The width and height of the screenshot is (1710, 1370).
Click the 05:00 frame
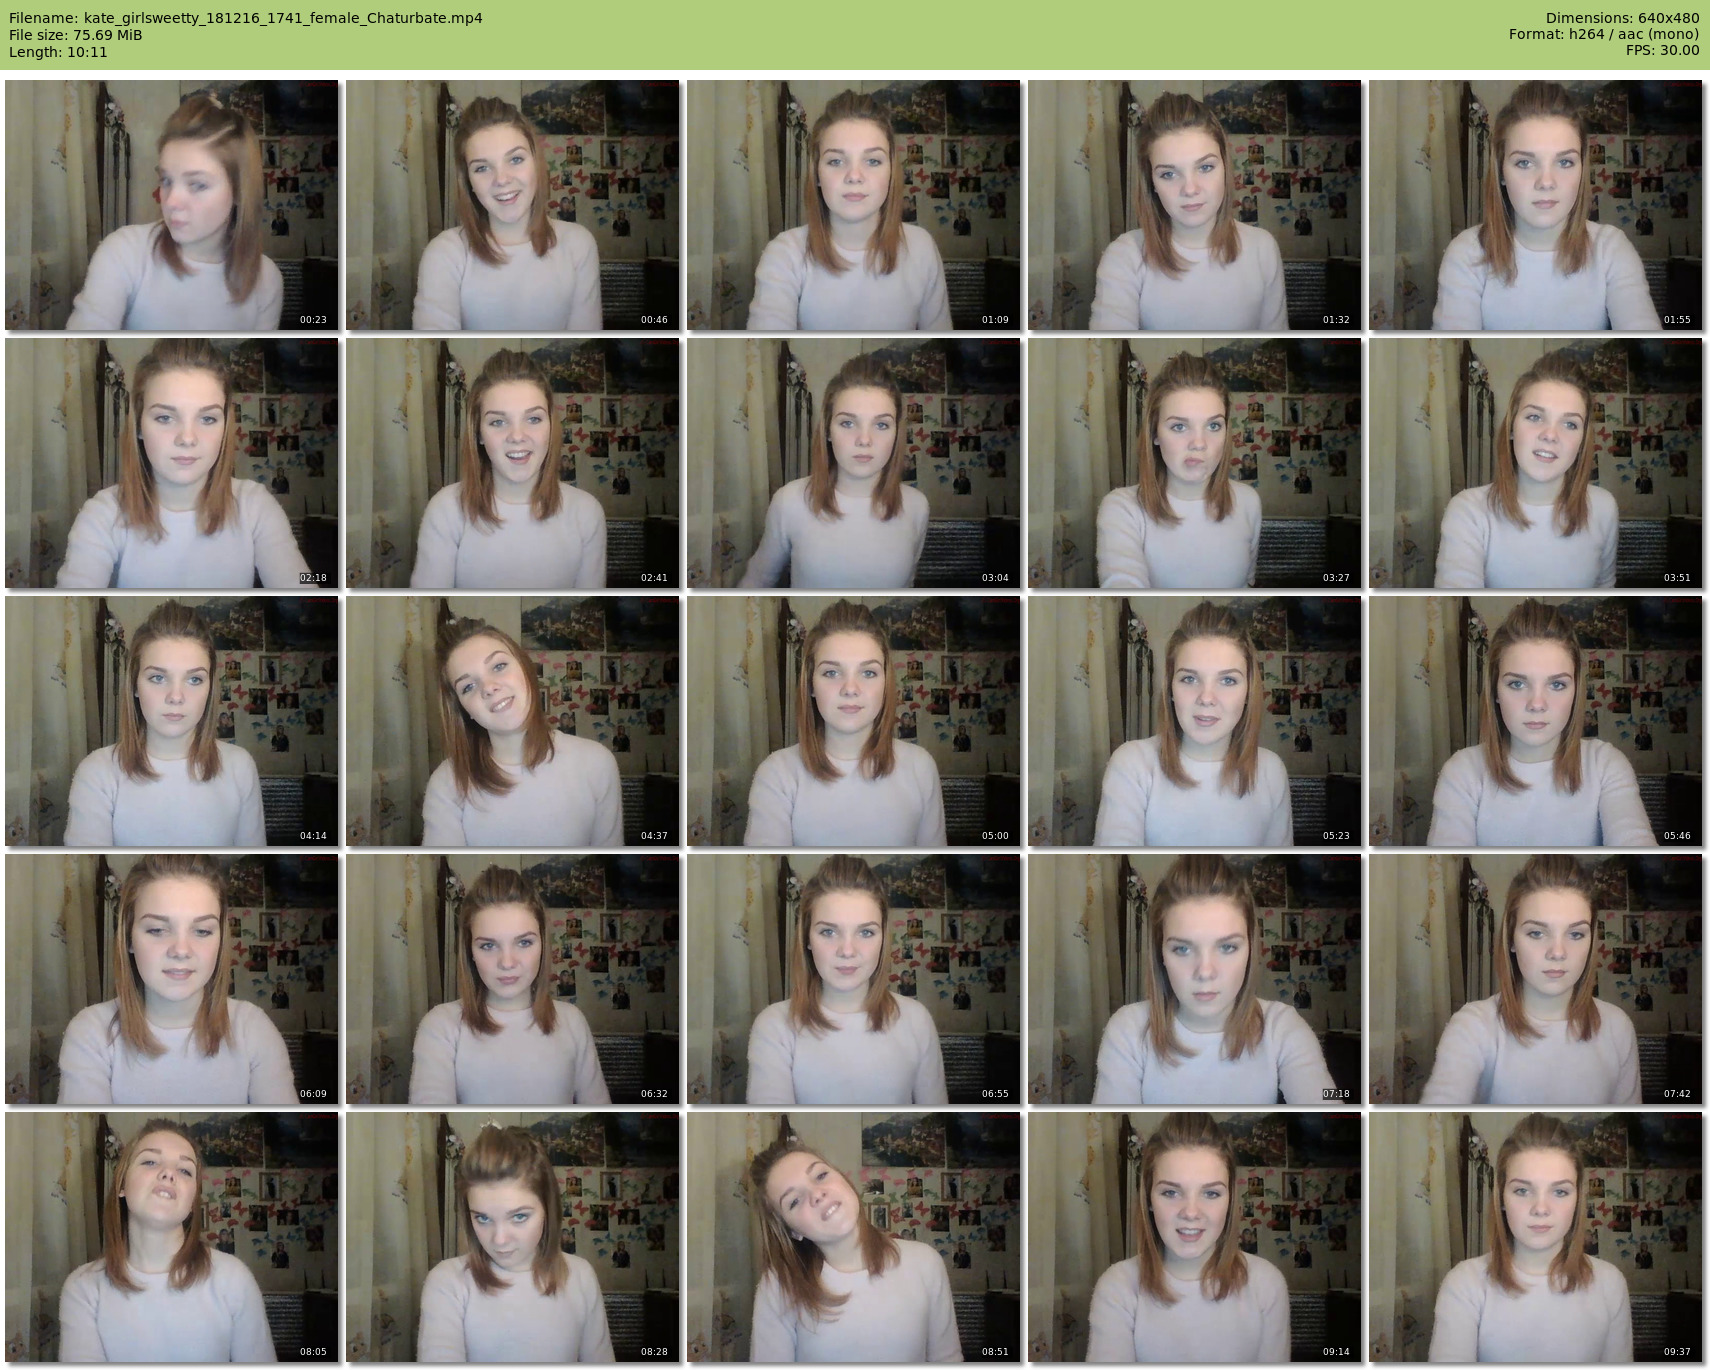[853, 721]
